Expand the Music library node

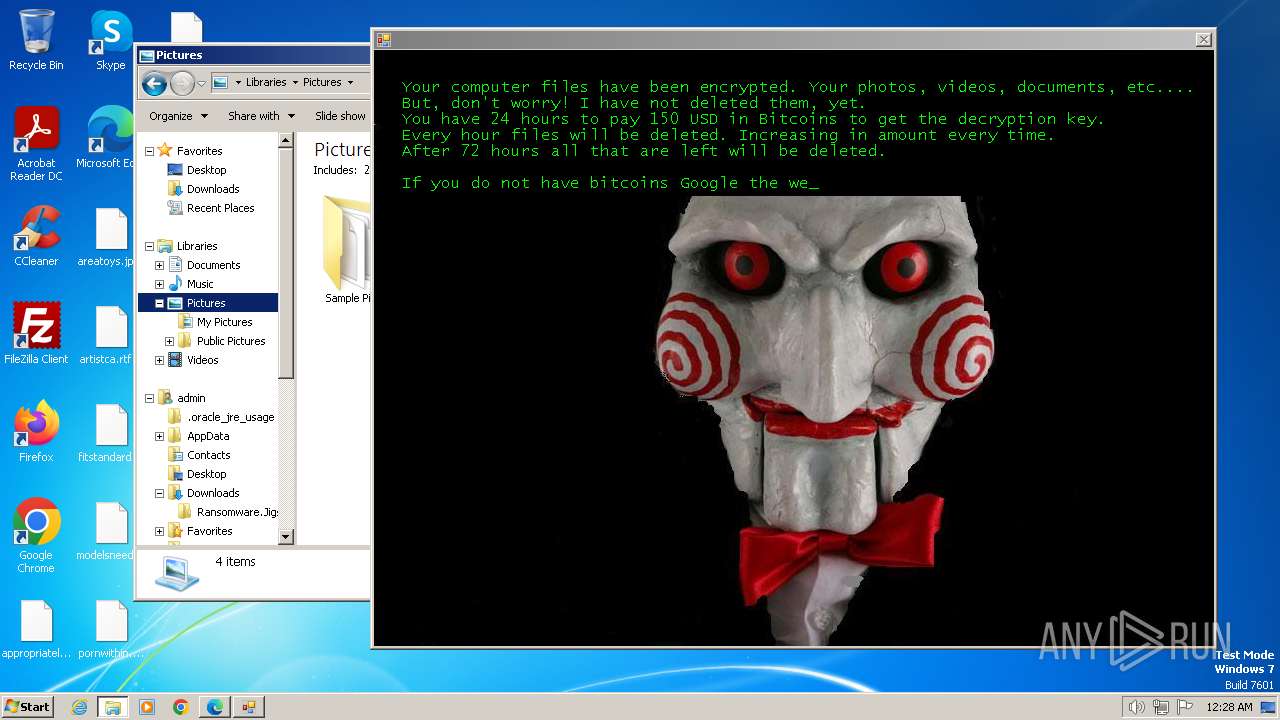pyautogui.click(x=159, y=284)
